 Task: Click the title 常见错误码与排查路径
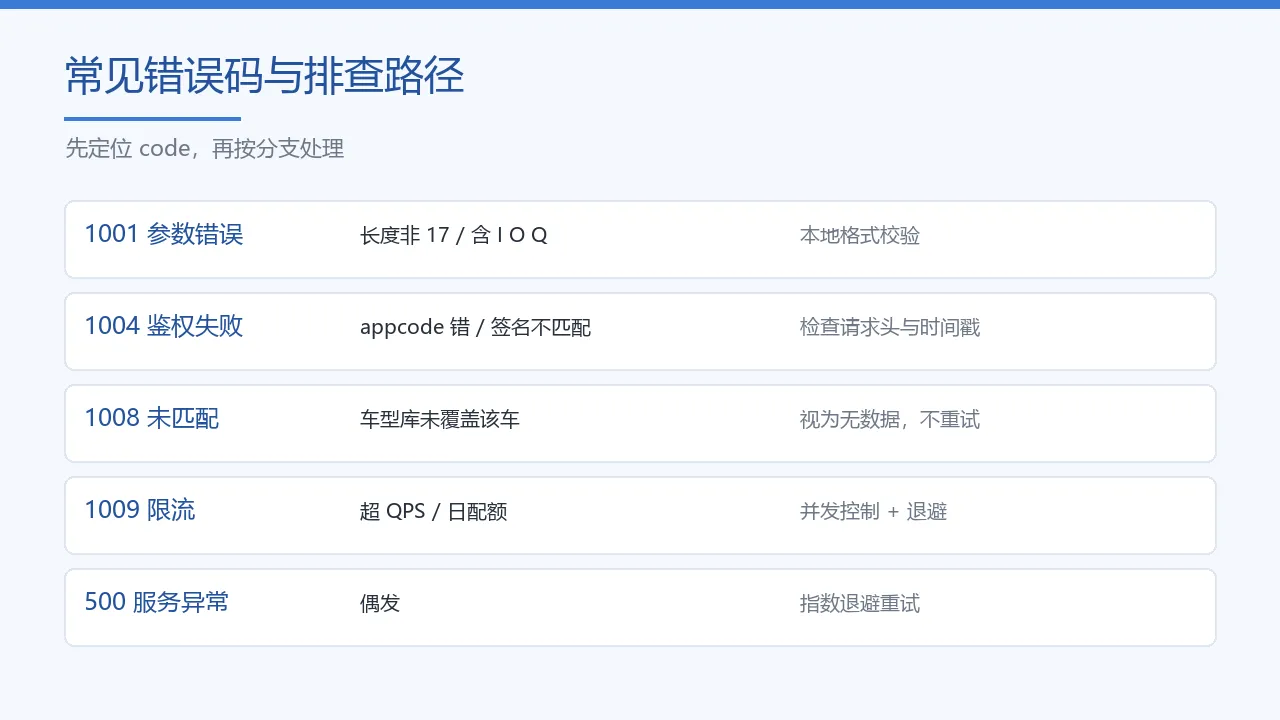pos(265,76)
